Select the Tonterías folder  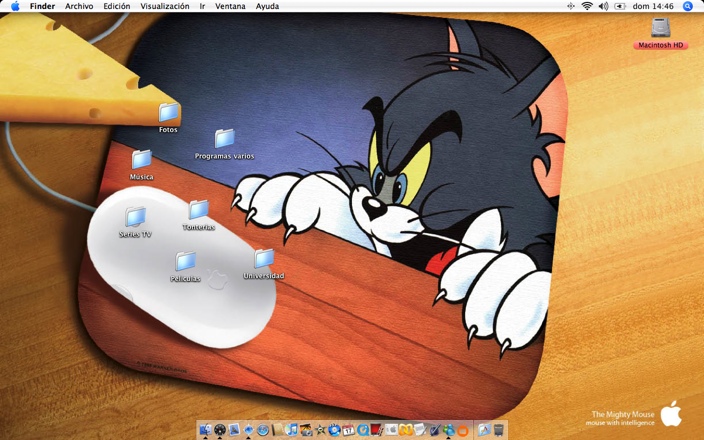pyautogui.click(x=199, y=210)
